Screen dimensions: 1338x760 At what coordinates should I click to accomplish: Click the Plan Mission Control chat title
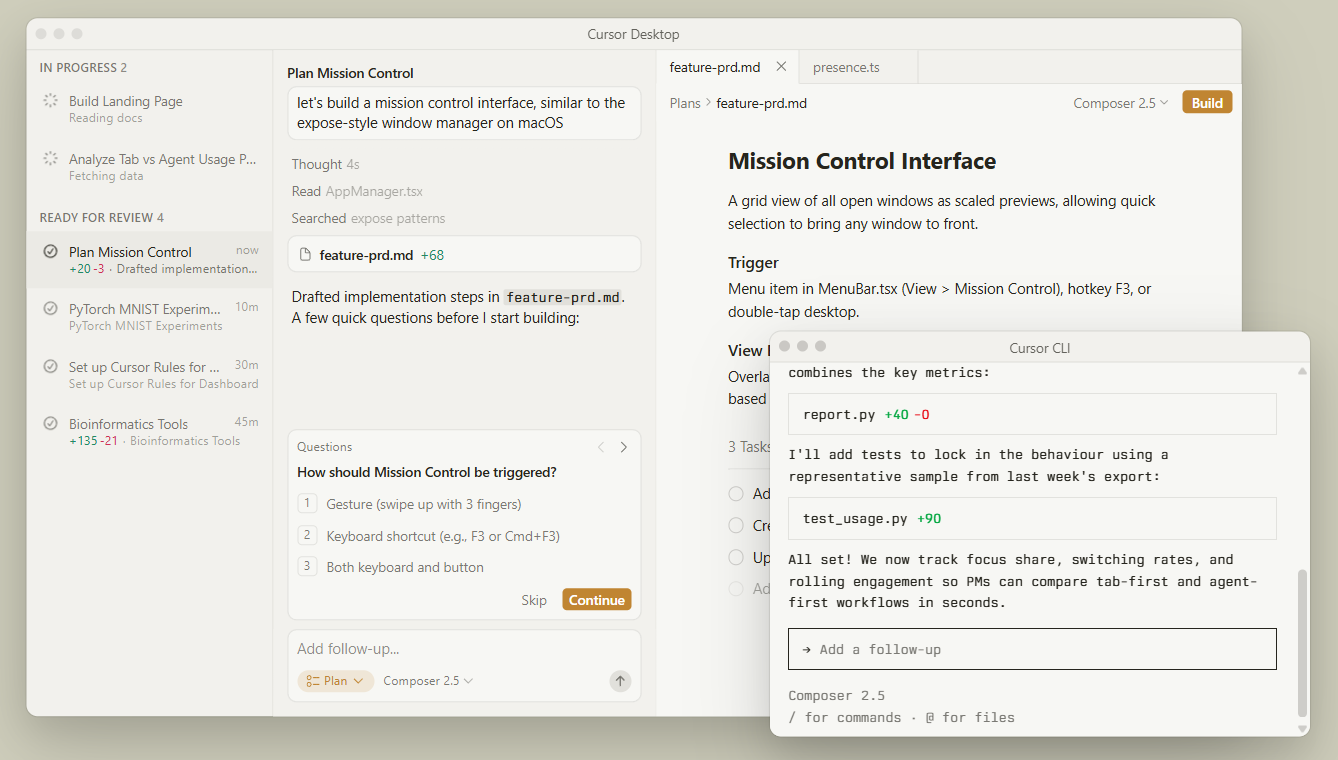(350, 73)
